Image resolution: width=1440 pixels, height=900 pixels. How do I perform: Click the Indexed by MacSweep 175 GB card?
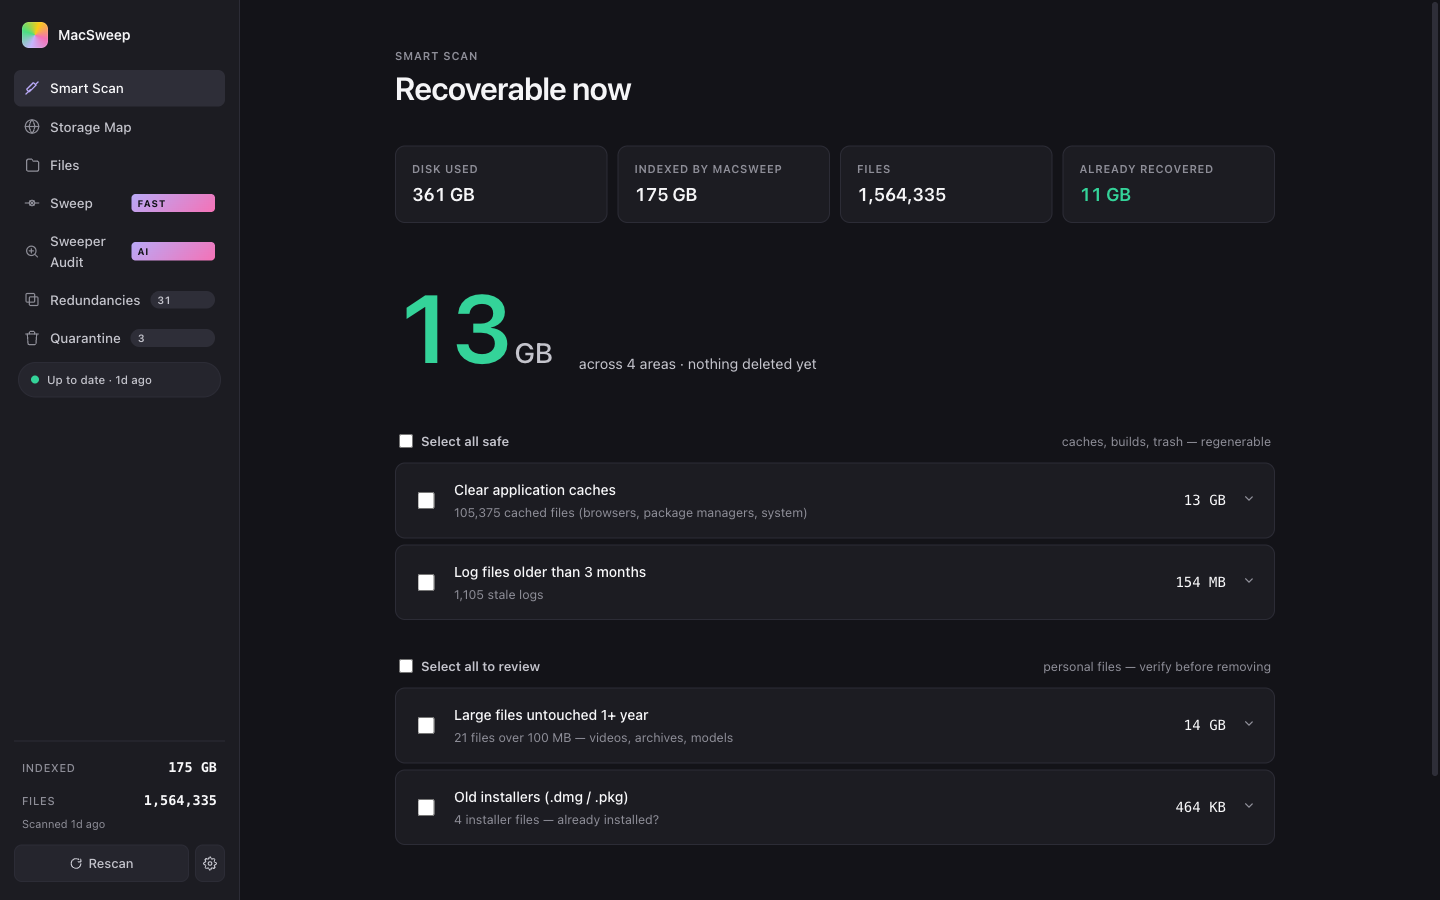pos(723,184)
